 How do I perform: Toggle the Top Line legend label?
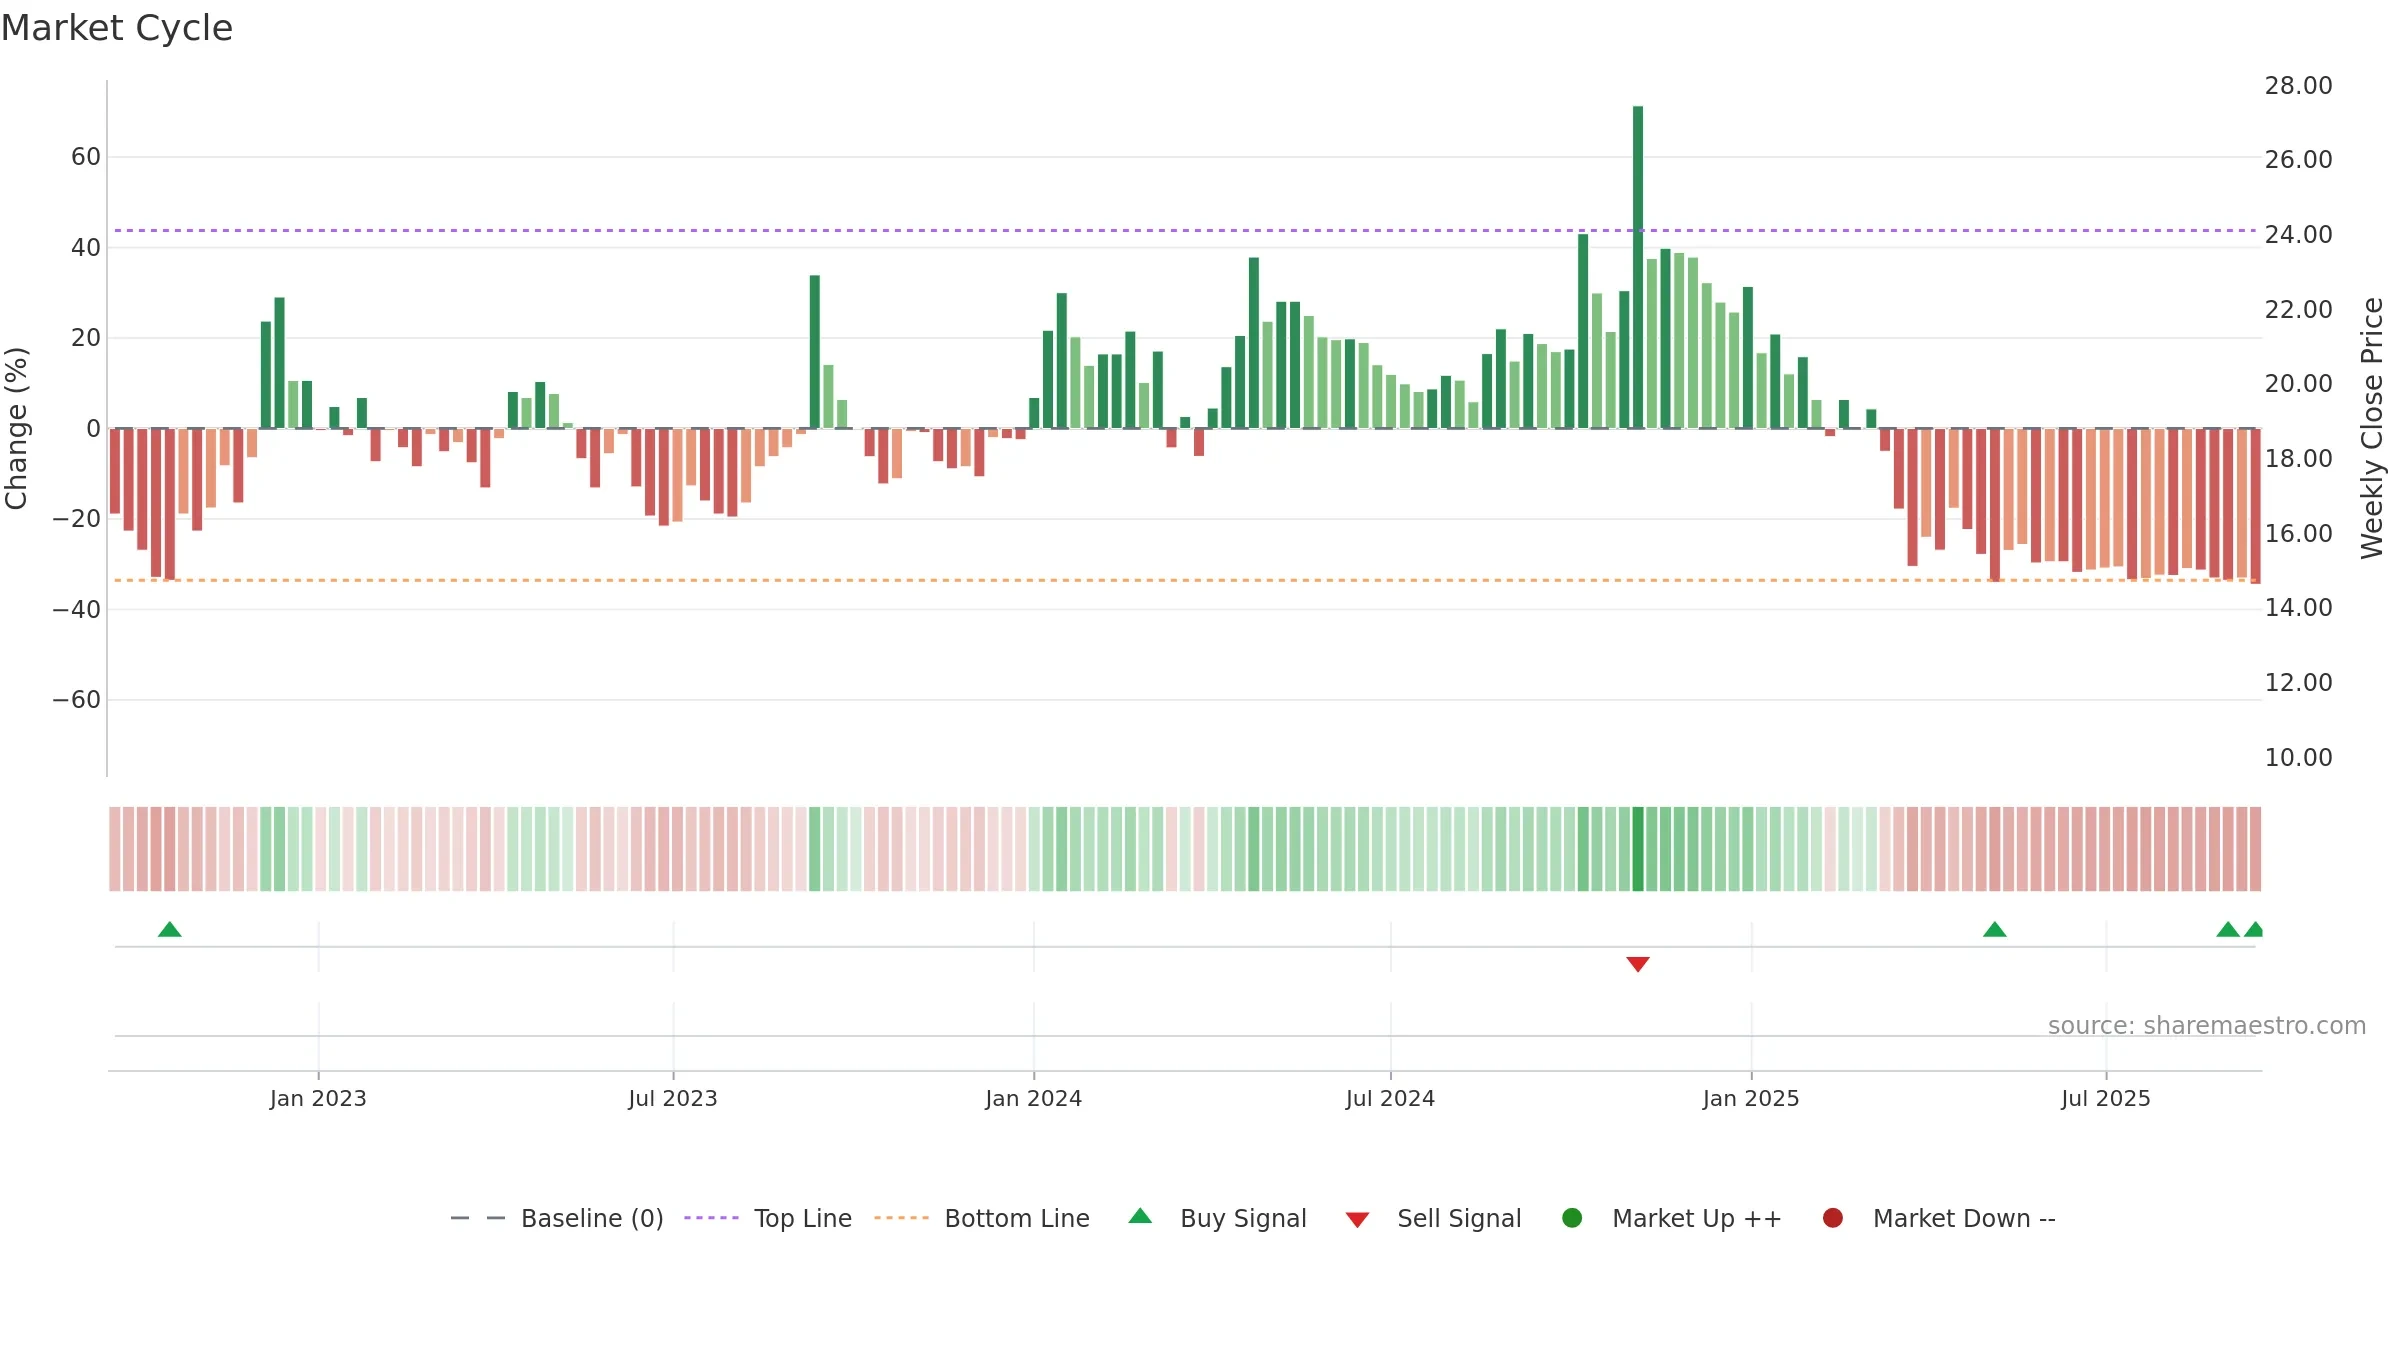[x=803, y=1218]
